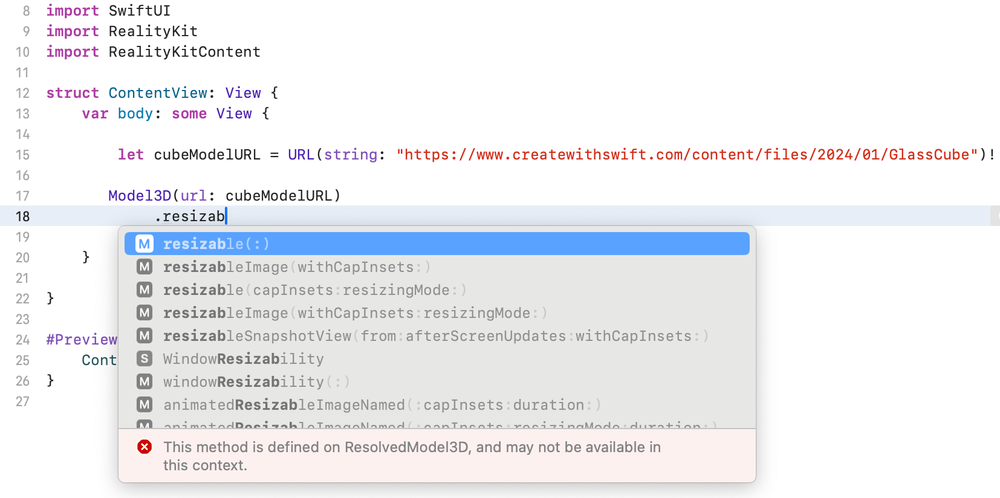Click the M icon for windowResizability(:)
Viewport: 1000px width, 498px height.
[145, 382]
